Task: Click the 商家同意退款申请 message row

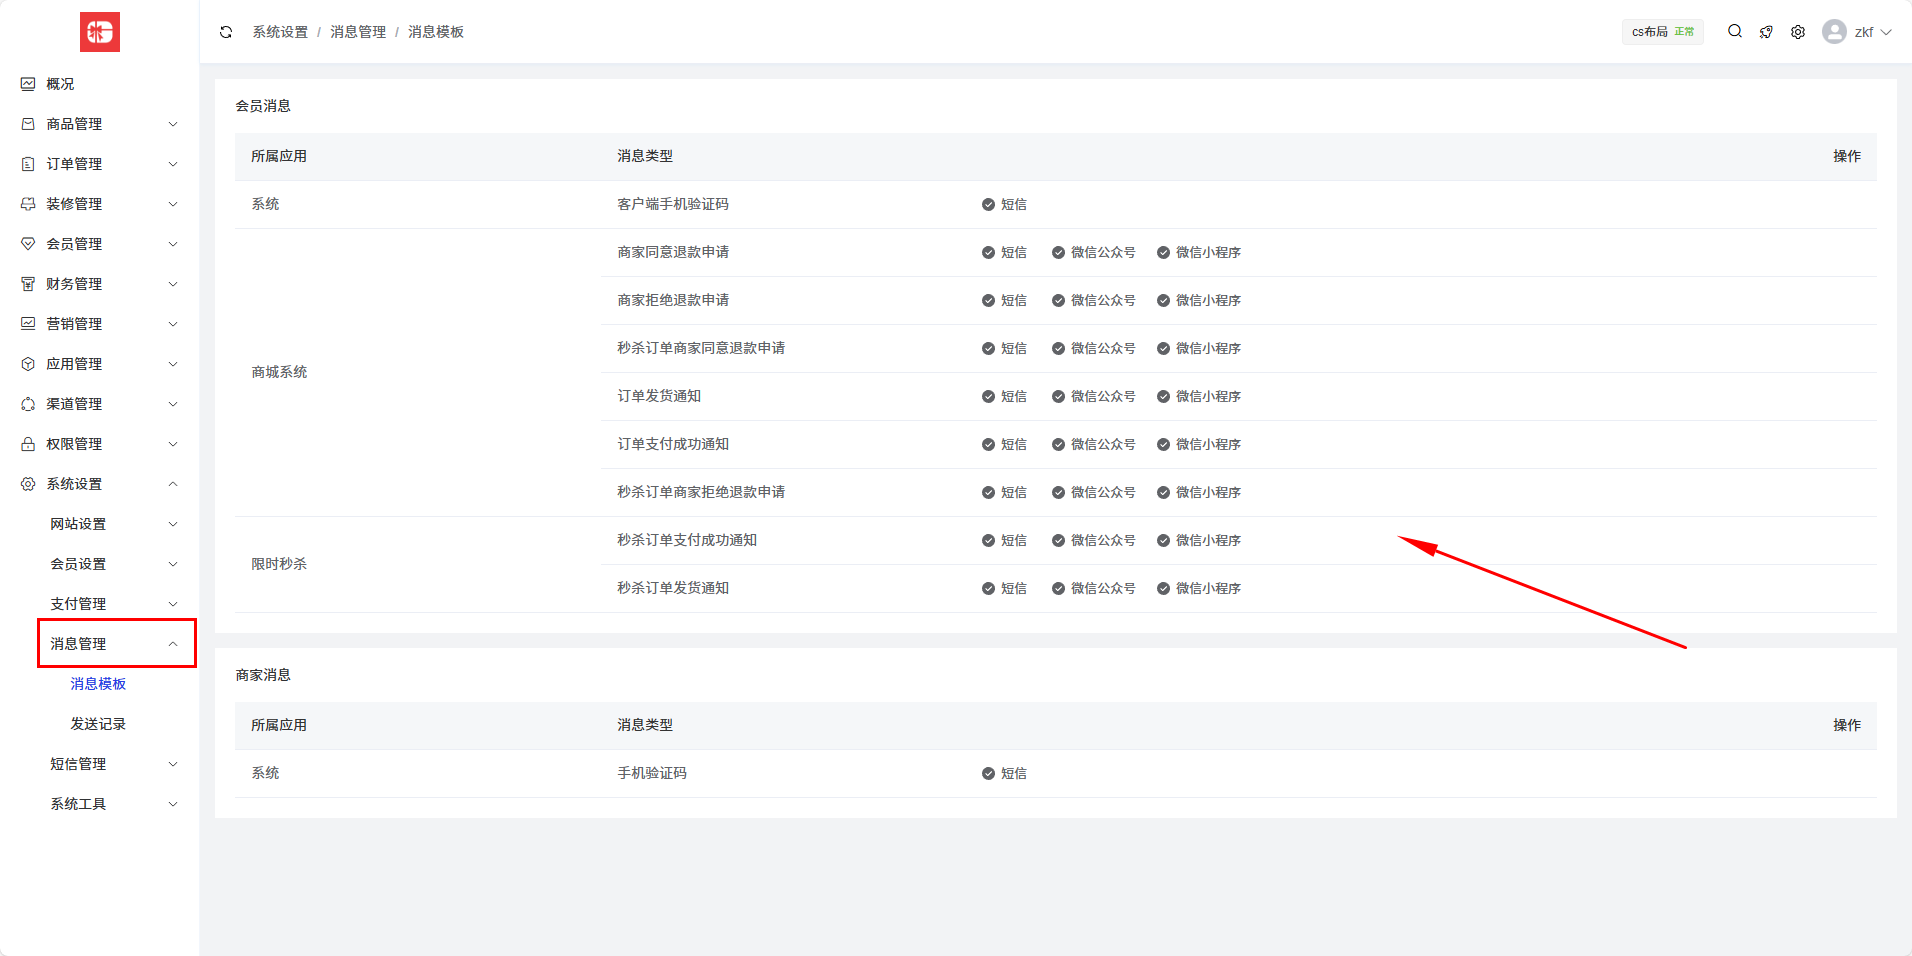Action: pyautogui.click(x=673, y=252)
